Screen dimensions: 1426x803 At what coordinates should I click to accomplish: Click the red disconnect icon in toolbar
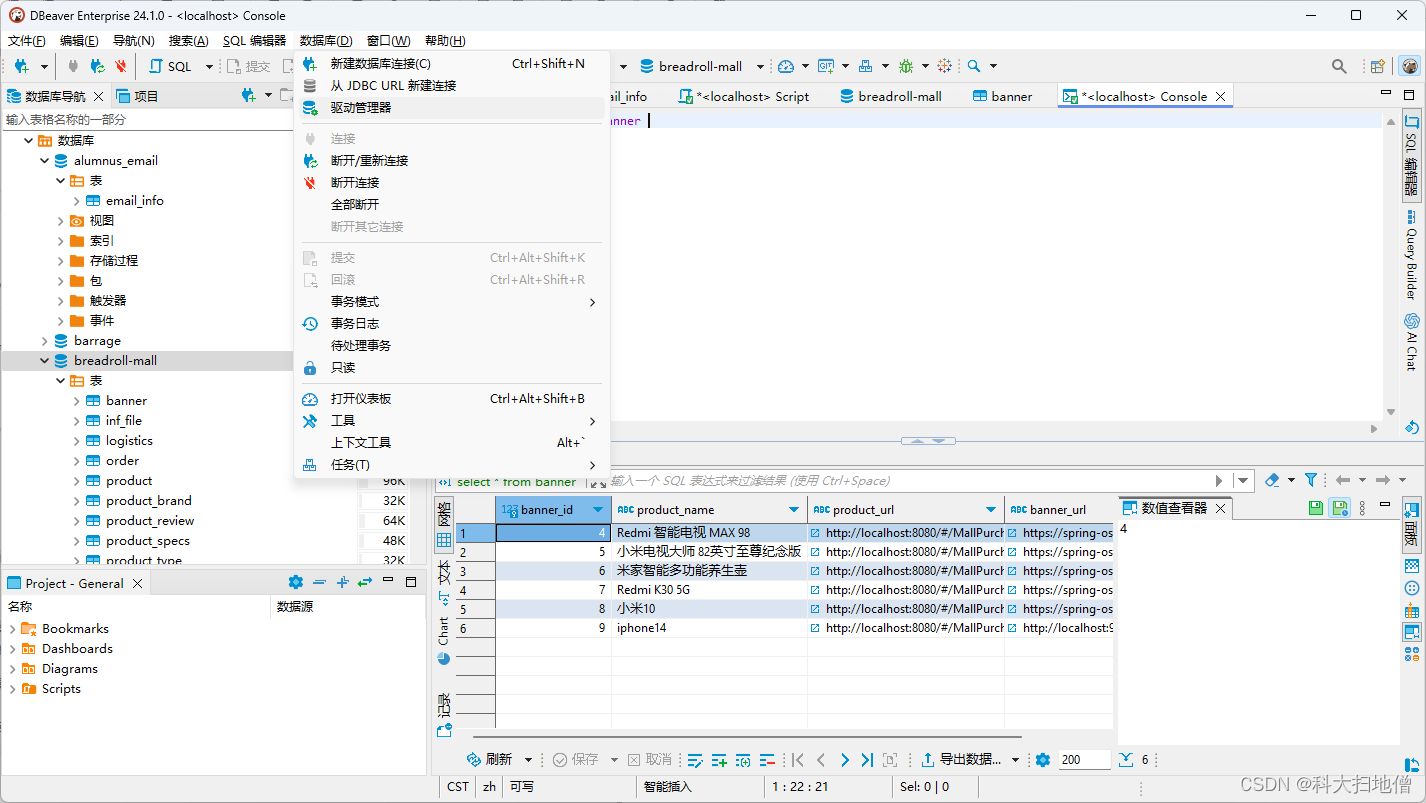(121, 66)
